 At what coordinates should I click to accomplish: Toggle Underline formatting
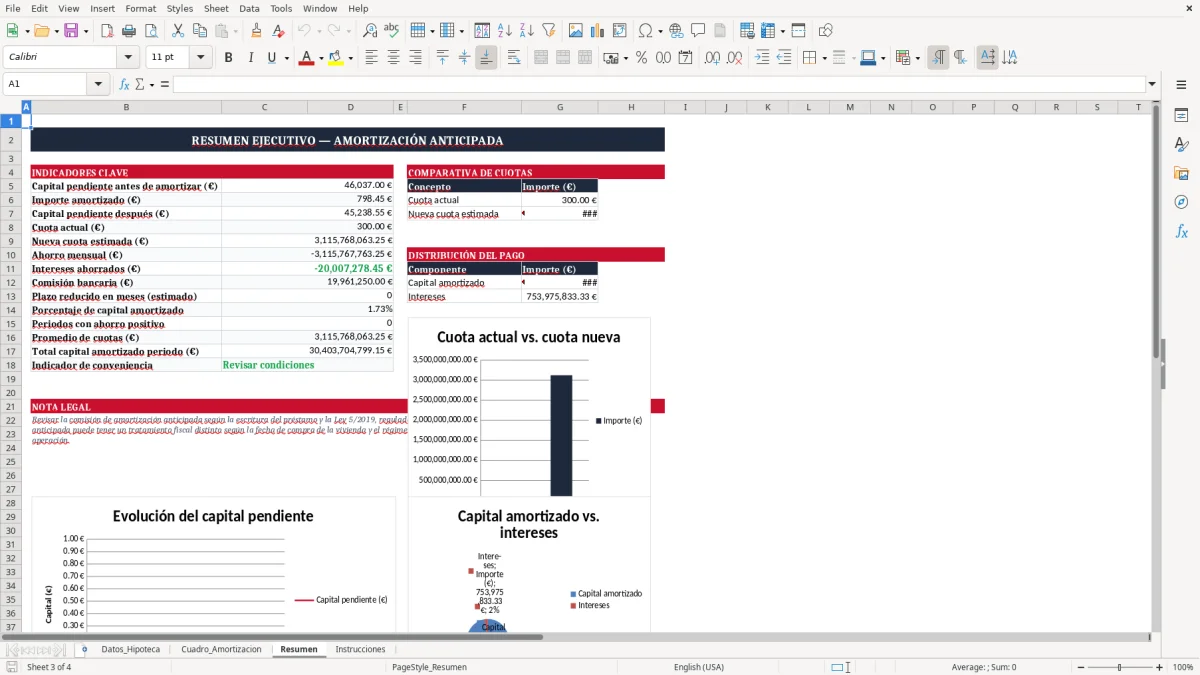coord(271,58)
